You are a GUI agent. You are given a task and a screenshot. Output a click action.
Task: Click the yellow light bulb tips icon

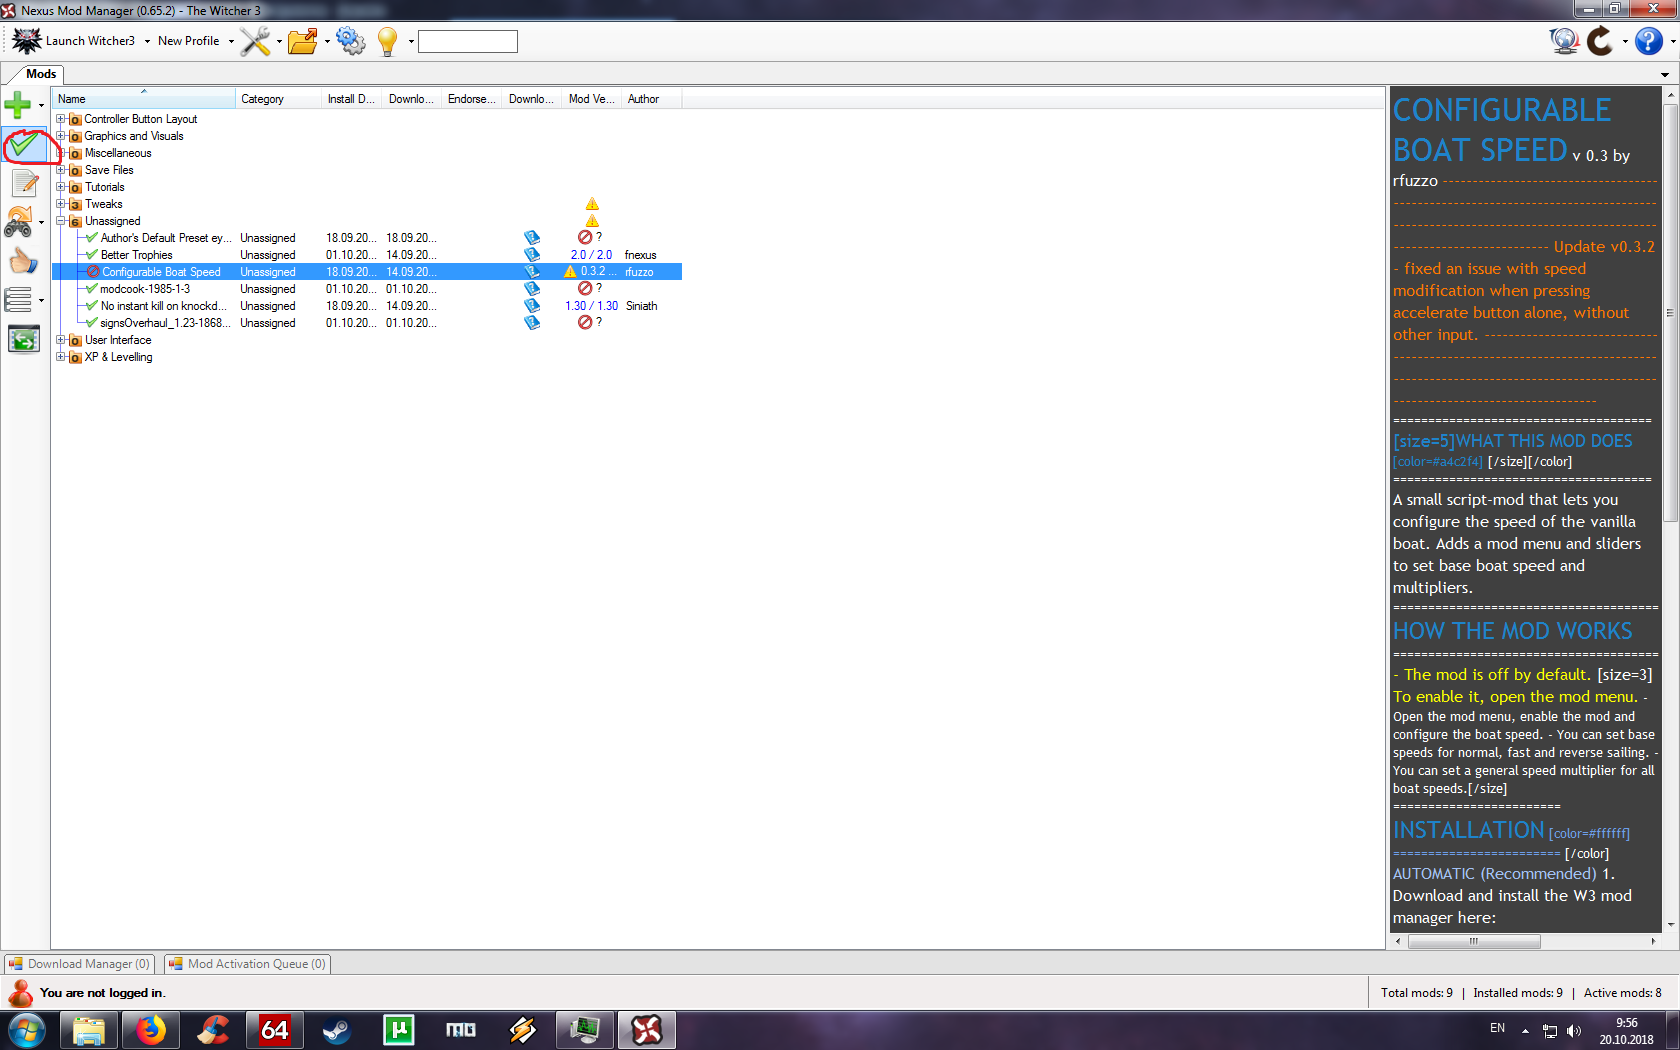(388, 41)
